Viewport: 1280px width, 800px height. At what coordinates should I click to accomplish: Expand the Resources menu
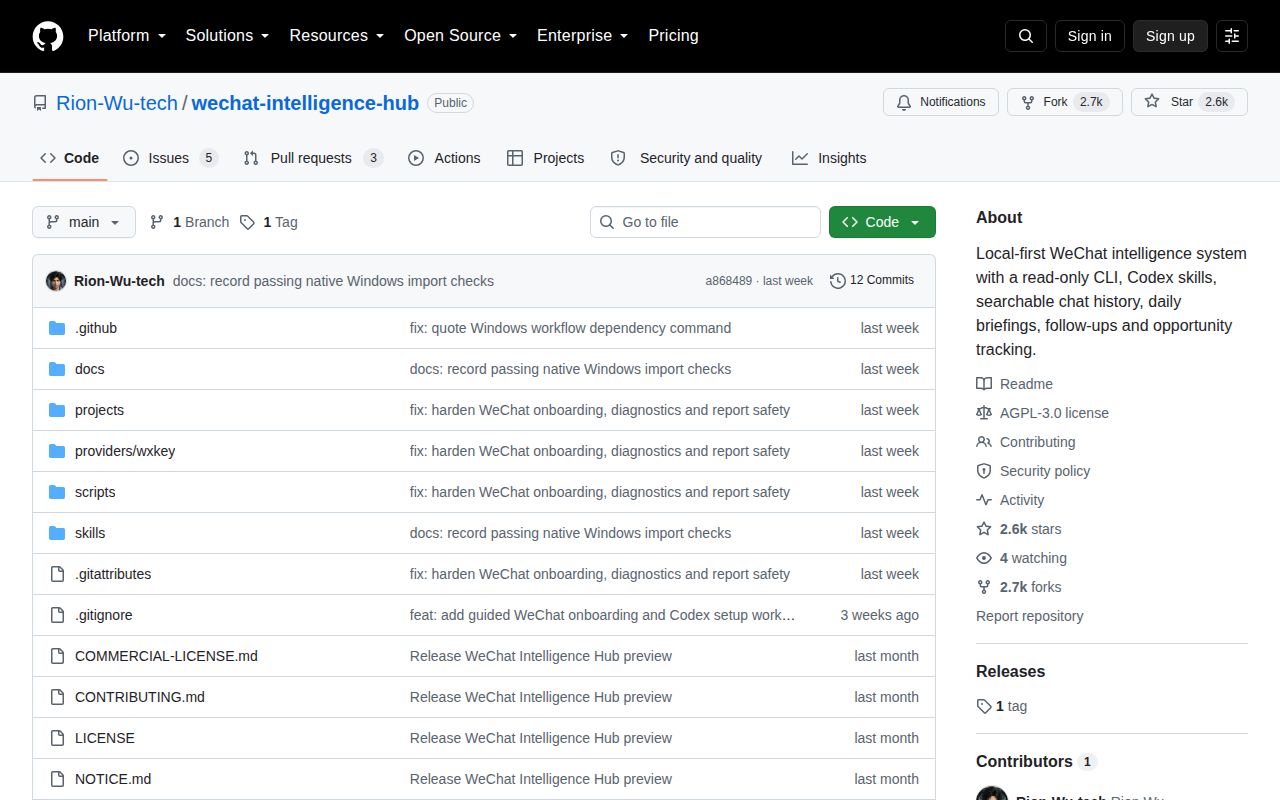pyautogui.click(x=337, y=36)
